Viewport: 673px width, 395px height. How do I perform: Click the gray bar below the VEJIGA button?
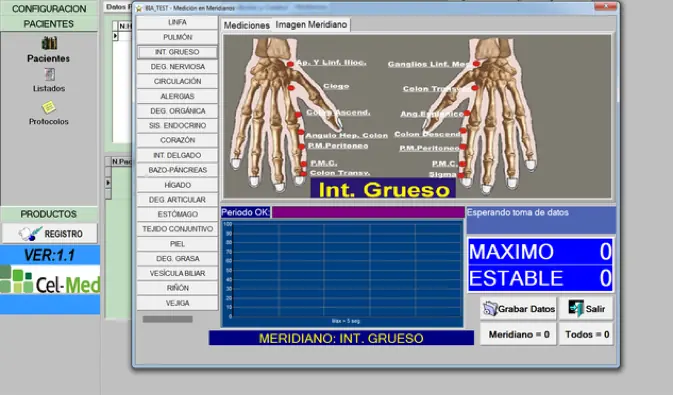pyautogui.click(x=167, y=319)
